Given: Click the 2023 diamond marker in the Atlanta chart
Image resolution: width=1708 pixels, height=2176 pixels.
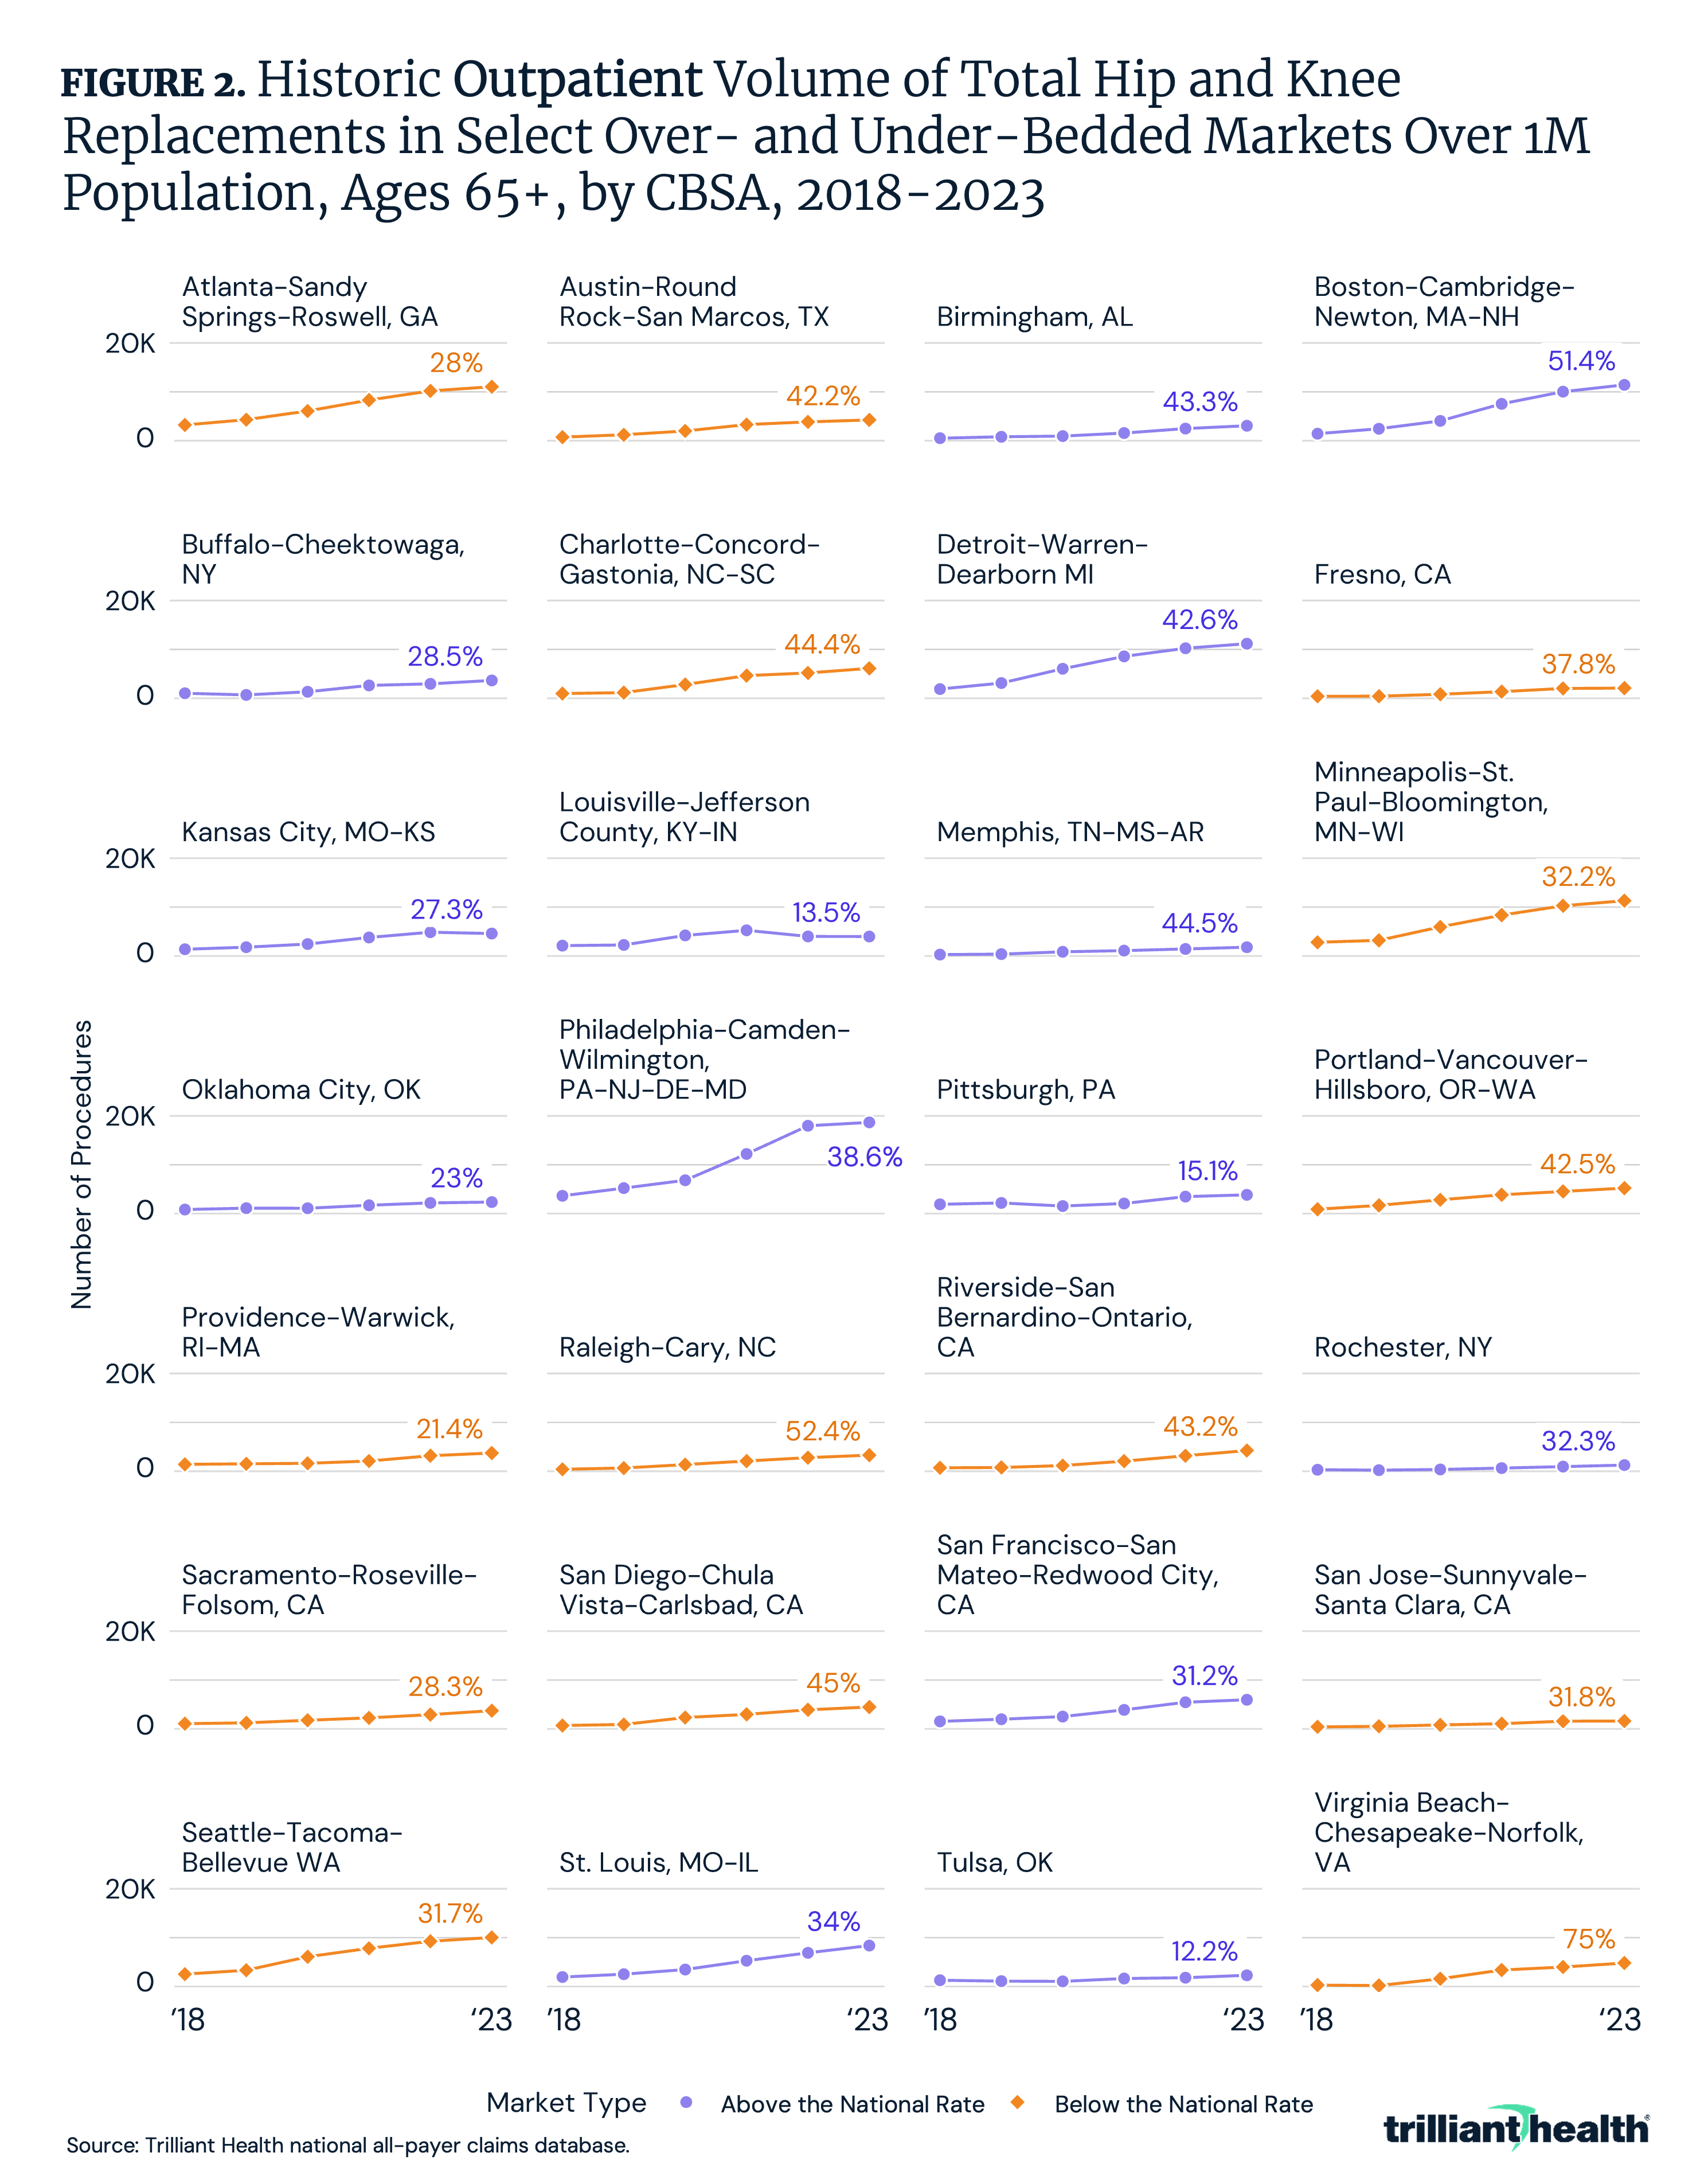Looking at the screenshot, I should click(x=491, y=387).
